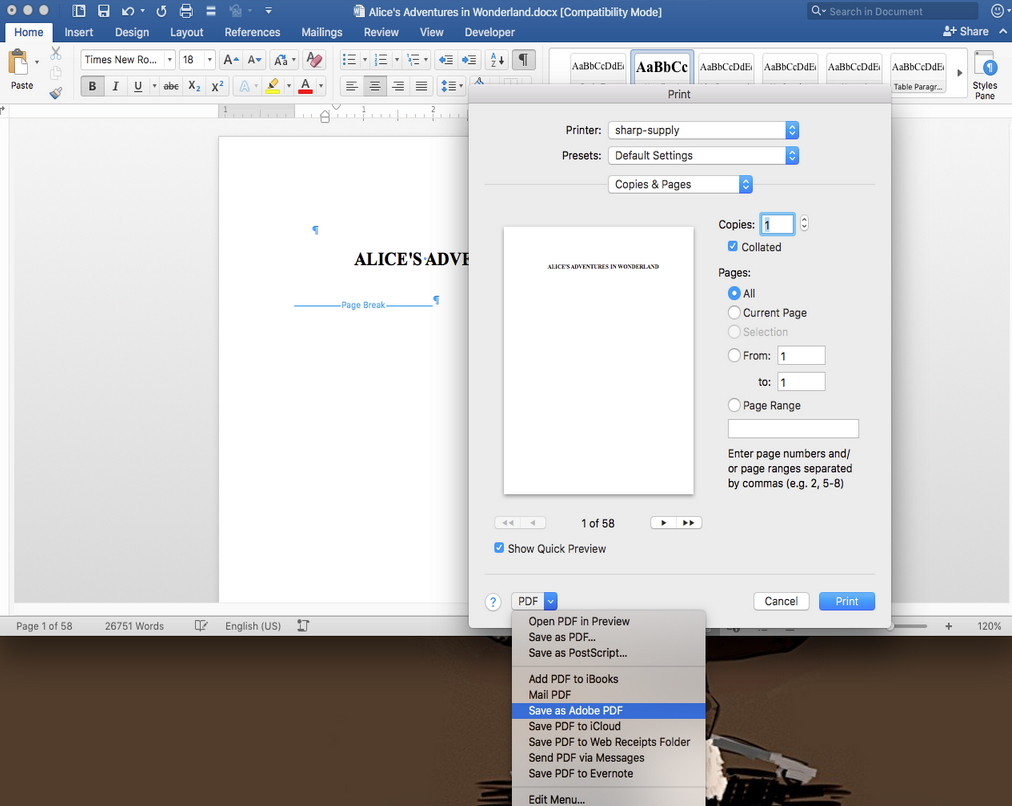Uncheck Show Quick Preview
Image resolution: width=1012 pixels, height=806 pixels.
click(499, 548)
